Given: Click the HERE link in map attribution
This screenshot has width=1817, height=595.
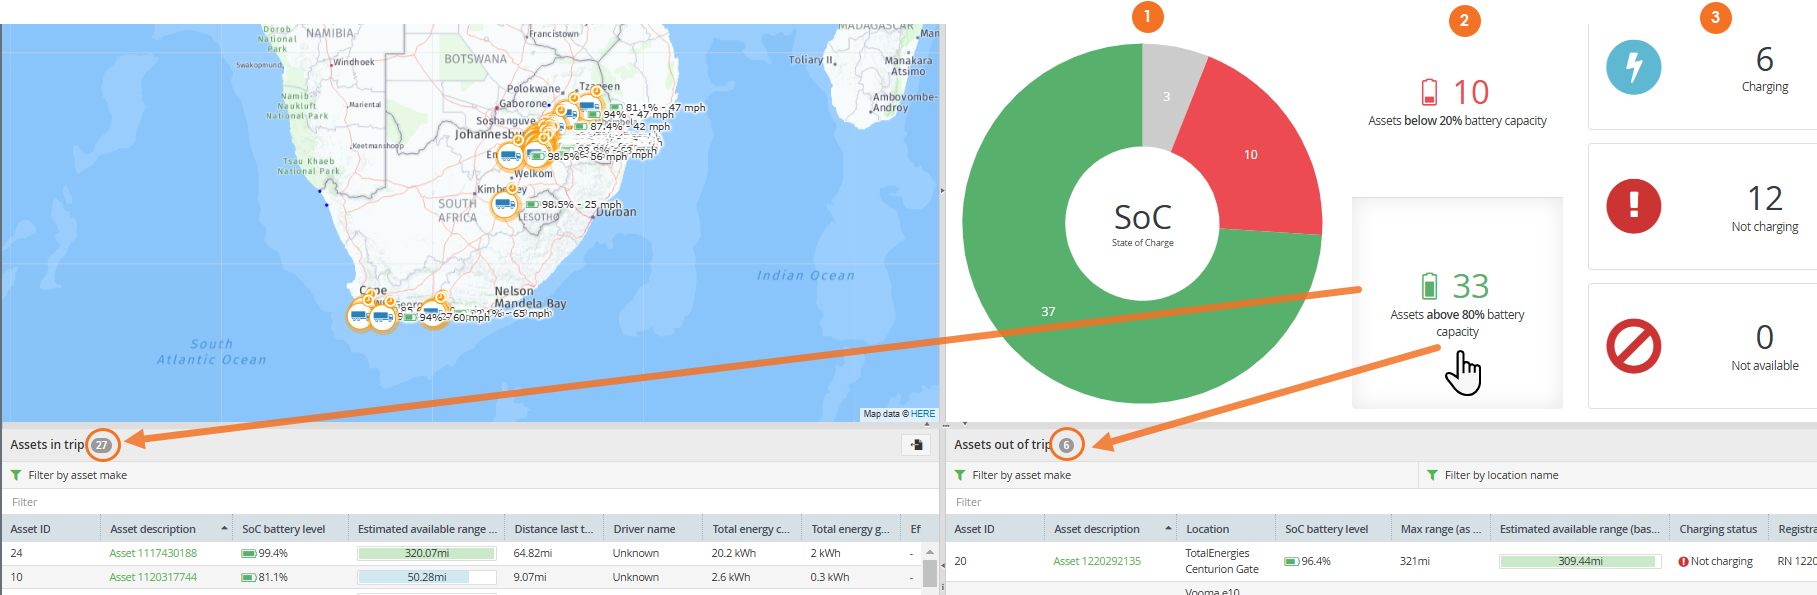Looking at the screenshot, I should (923, 414).
